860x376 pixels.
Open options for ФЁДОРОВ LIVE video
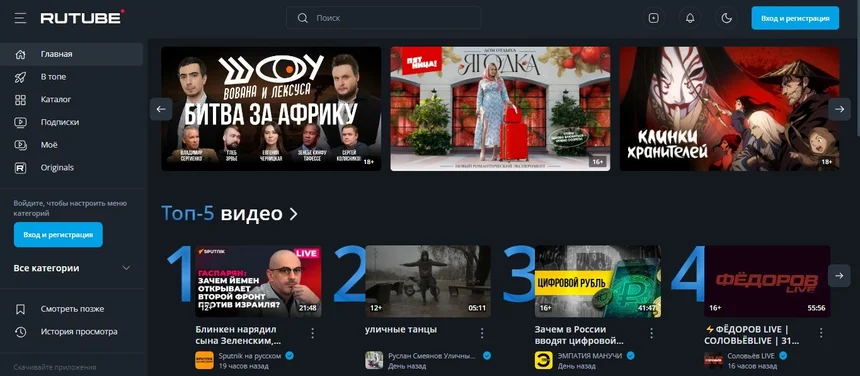pyautogui.click(x=821, y=333)
